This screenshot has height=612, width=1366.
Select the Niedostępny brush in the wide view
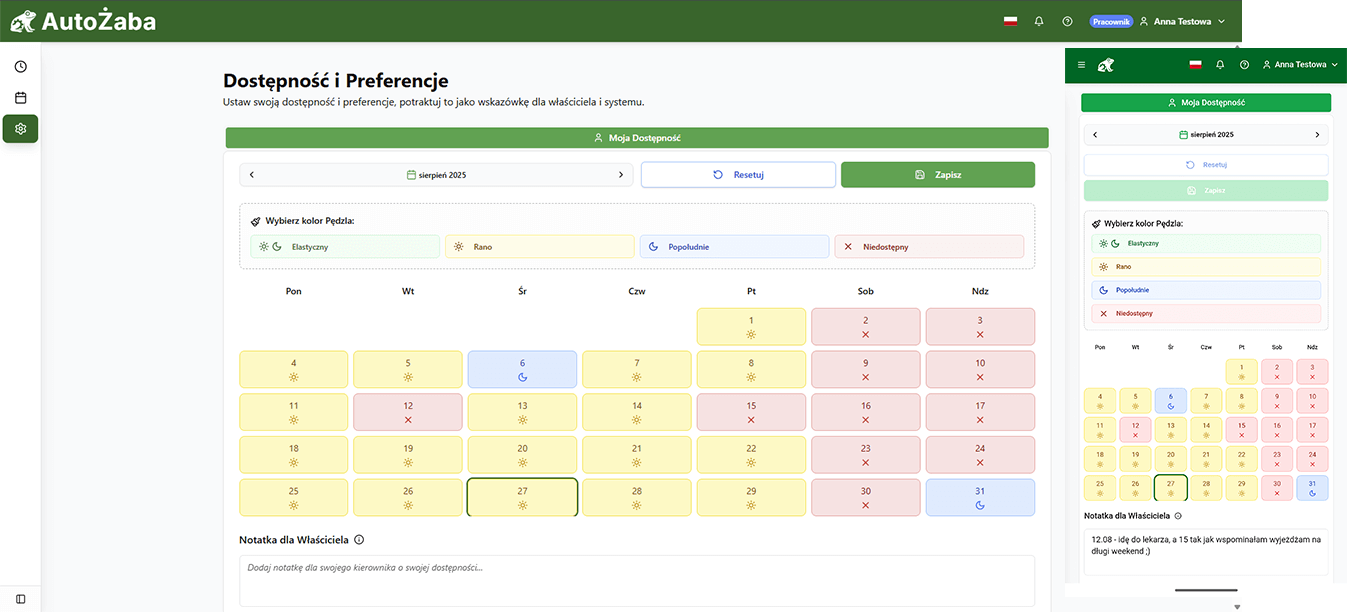click(928, 247)
